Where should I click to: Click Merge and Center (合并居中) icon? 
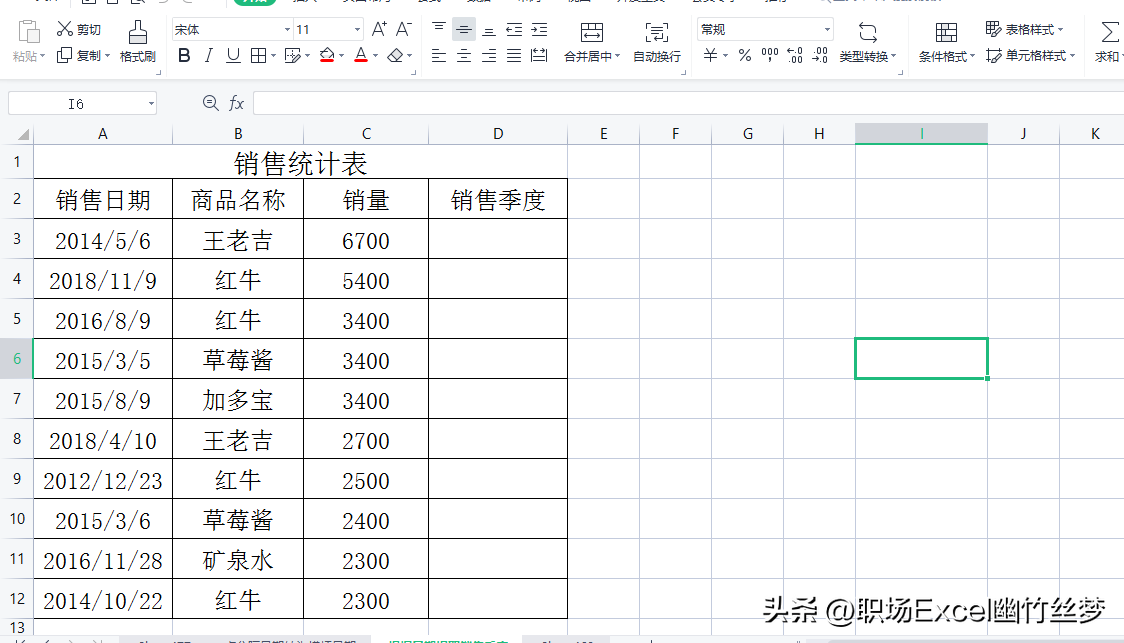click(591, 32)
